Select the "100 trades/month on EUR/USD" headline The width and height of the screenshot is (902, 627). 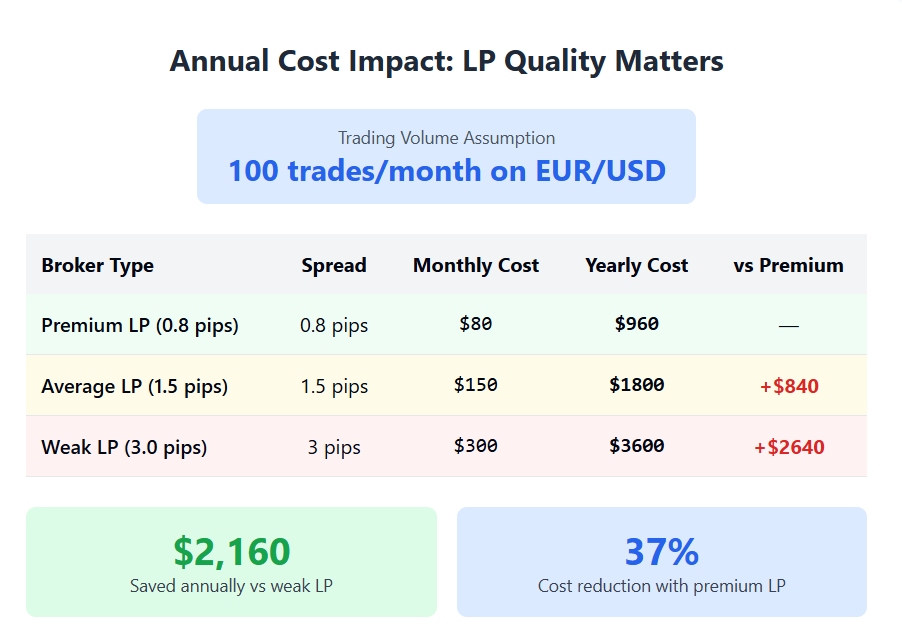tap(446, 171)
